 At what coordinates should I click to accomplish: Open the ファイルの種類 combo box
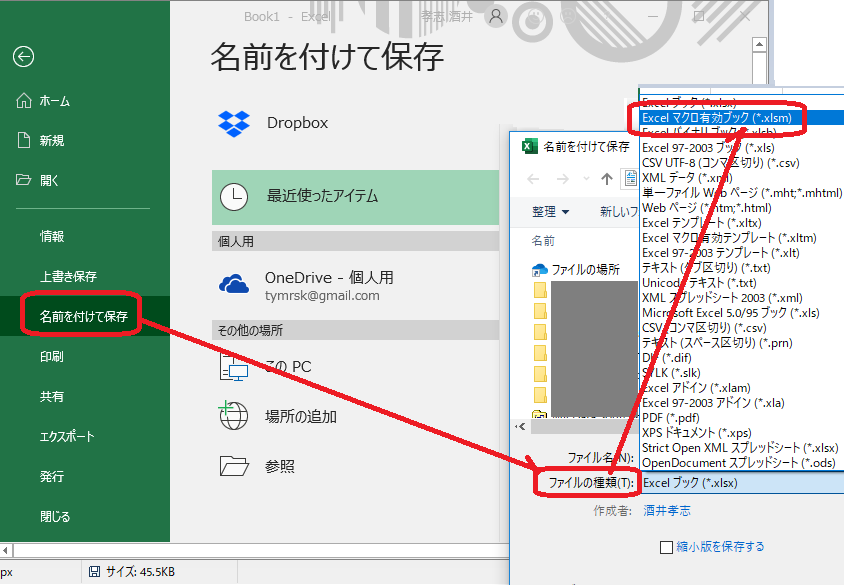tap(743, 483)
